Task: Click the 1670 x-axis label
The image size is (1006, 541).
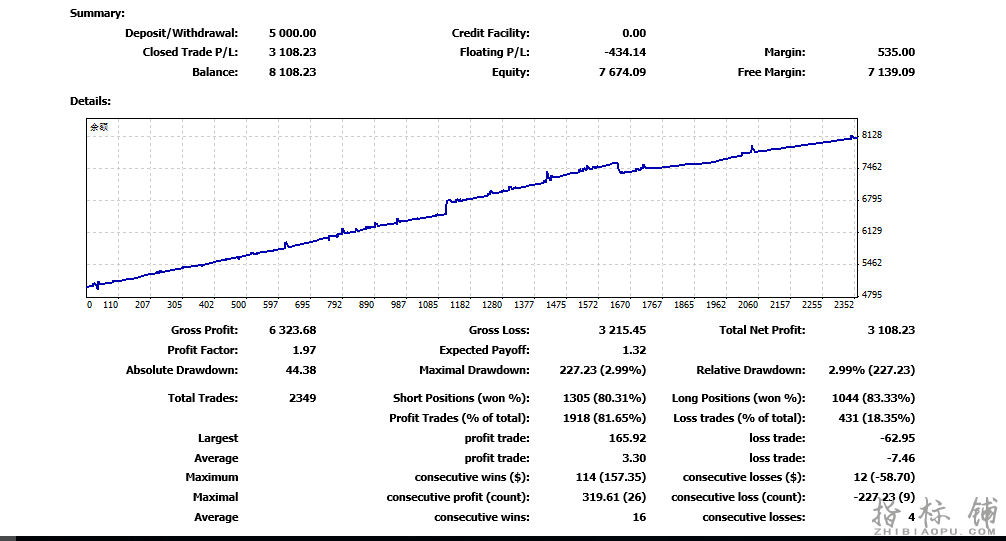Action: tap(620, 305)
